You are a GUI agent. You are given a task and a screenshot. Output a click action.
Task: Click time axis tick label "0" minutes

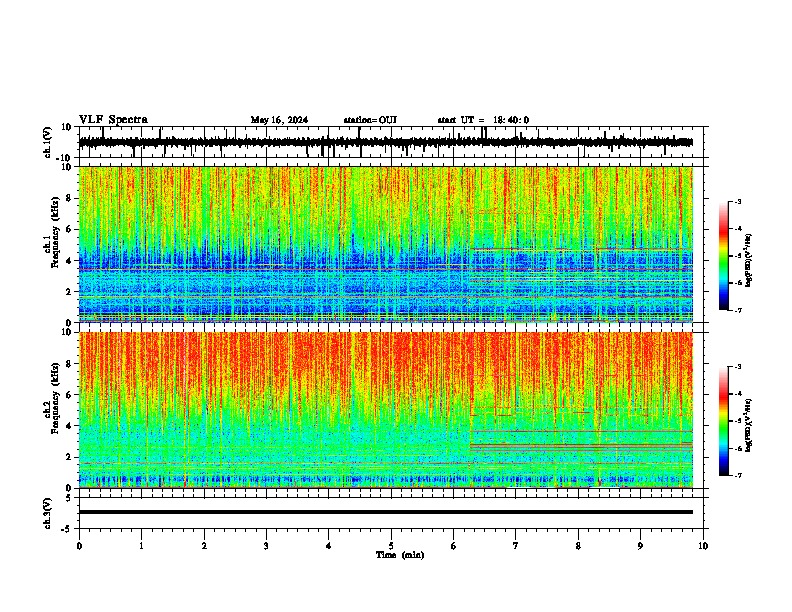tap(79, 546)
